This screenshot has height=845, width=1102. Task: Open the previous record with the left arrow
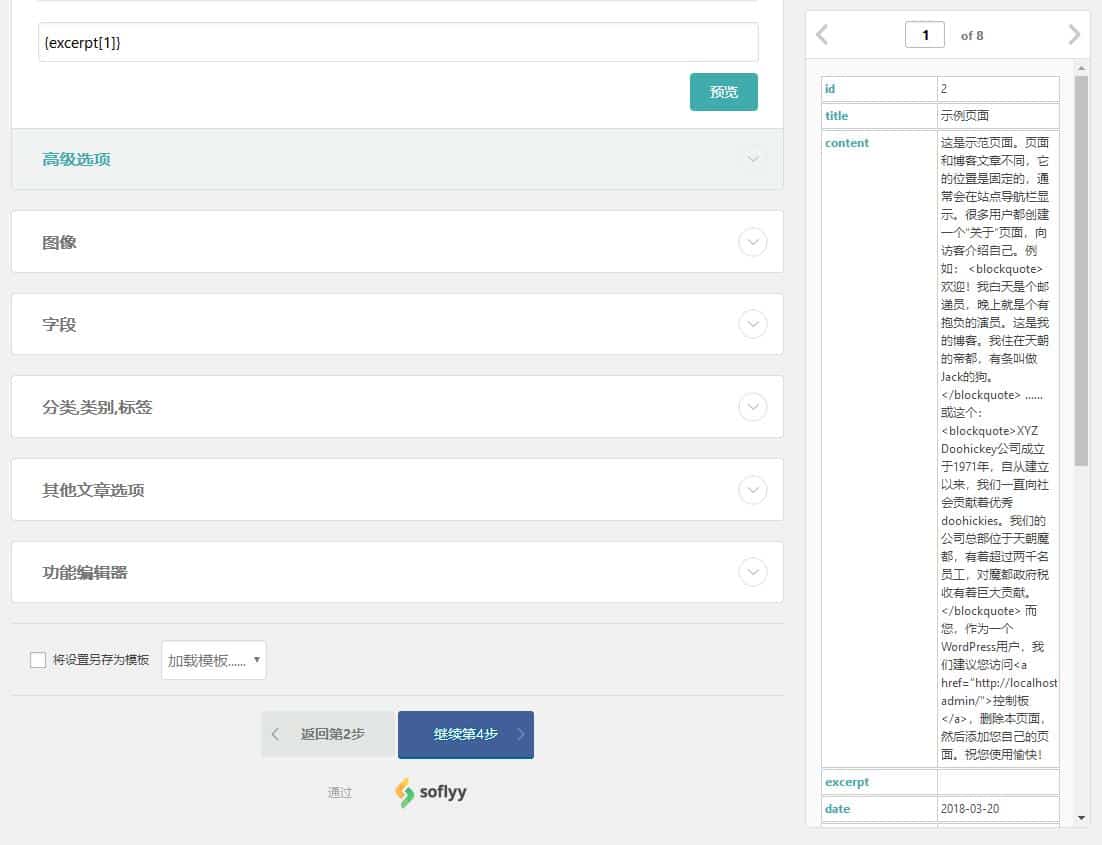[822, 34]
